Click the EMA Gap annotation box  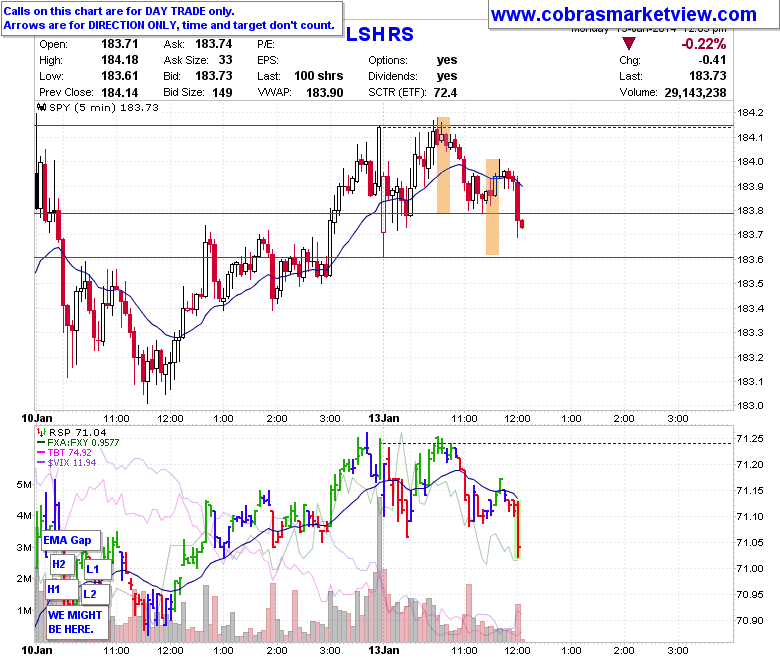pos(71,540)
